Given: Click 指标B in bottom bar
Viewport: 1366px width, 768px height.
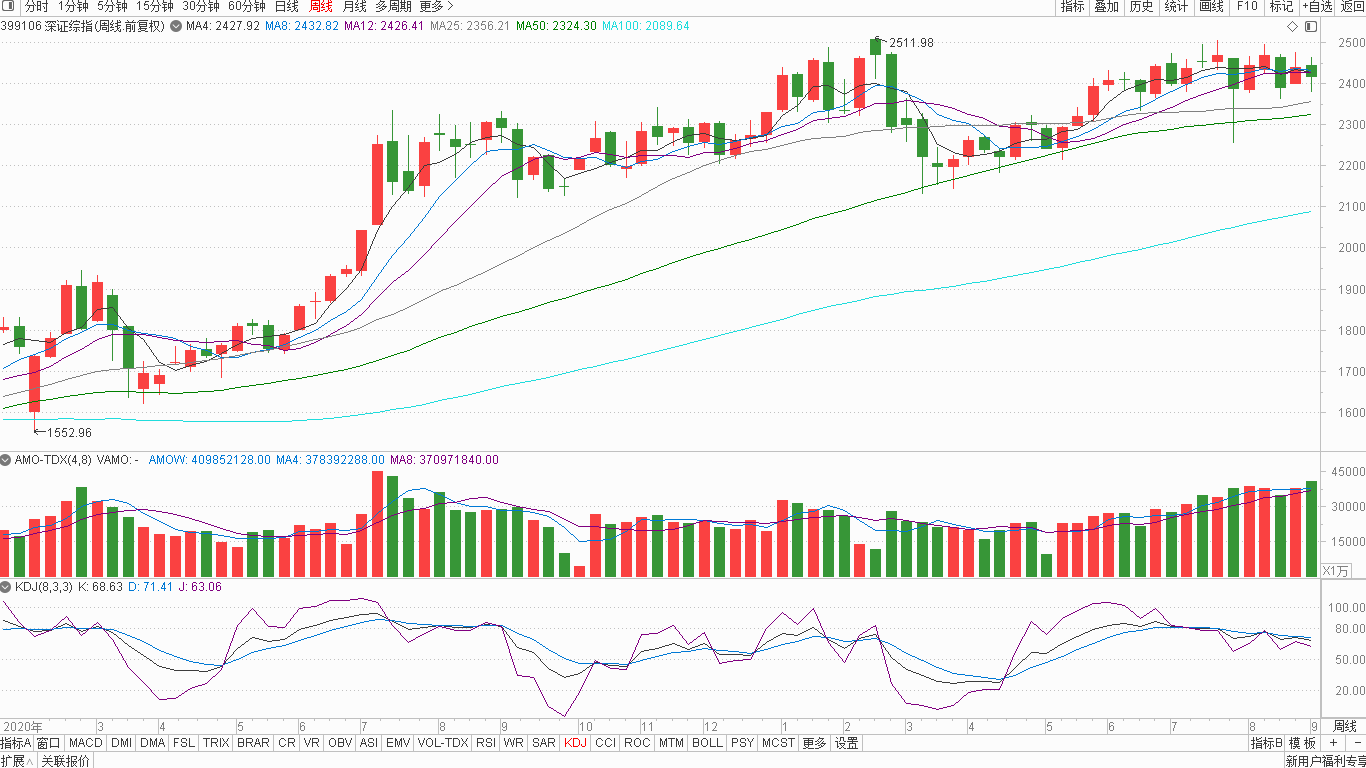Looking at the screenshot, I should pos(1267,743).
